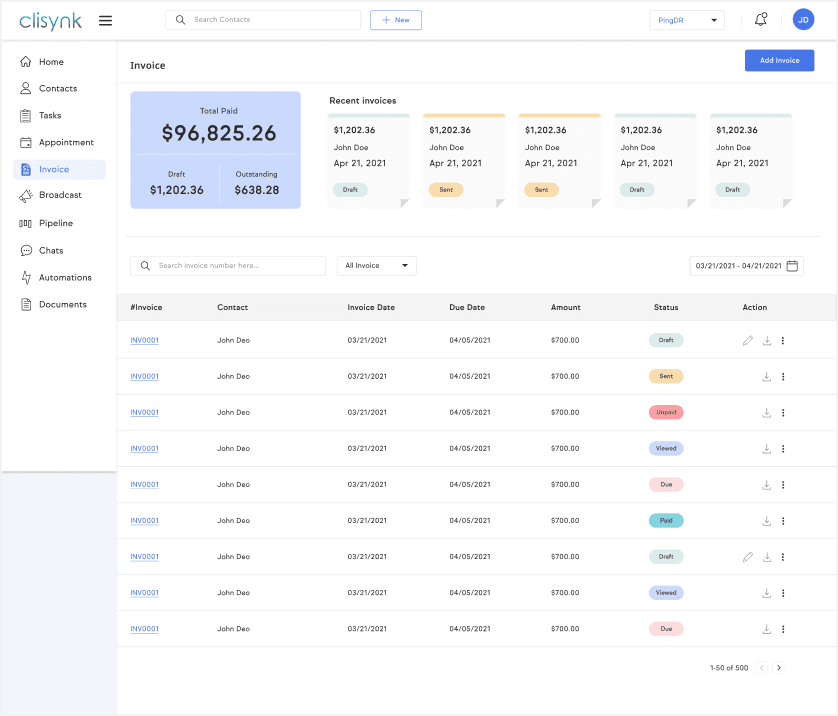The height and width of the screenshot is (716, 838).
Task: Click the Draft total in the Total Paid card
Action: (176, 190)
